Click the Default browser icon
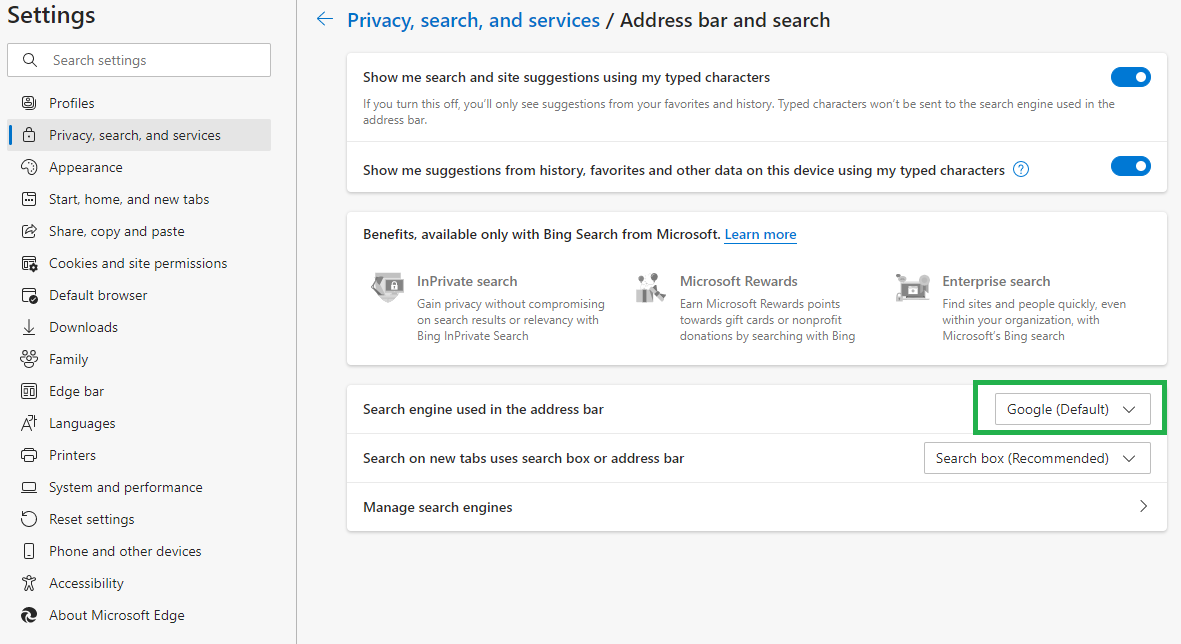 point(29,295)
